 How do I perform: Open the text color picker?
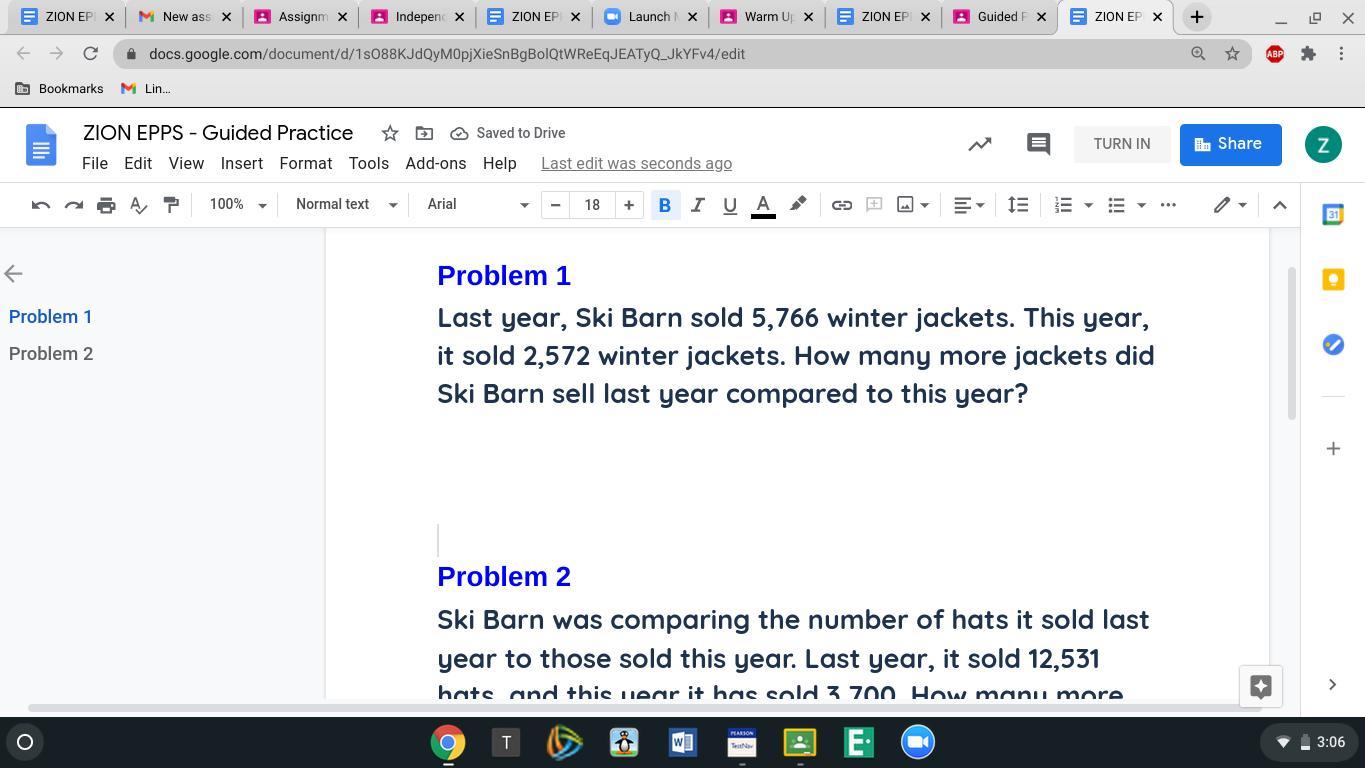[763, 205]
